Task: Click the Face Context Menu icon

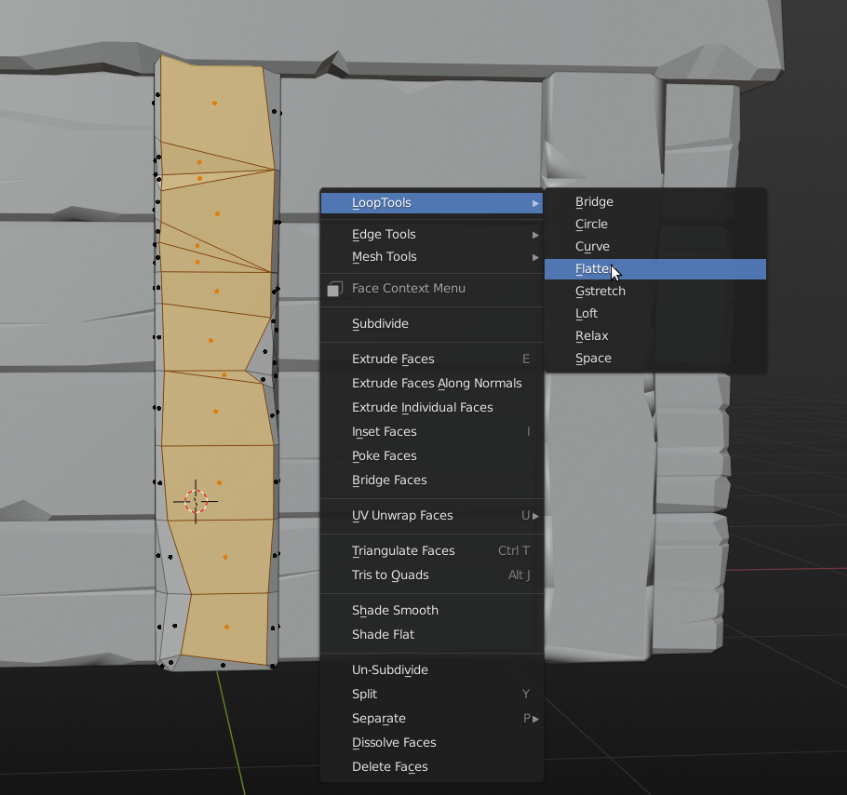Action: click(x=335, y=289)
